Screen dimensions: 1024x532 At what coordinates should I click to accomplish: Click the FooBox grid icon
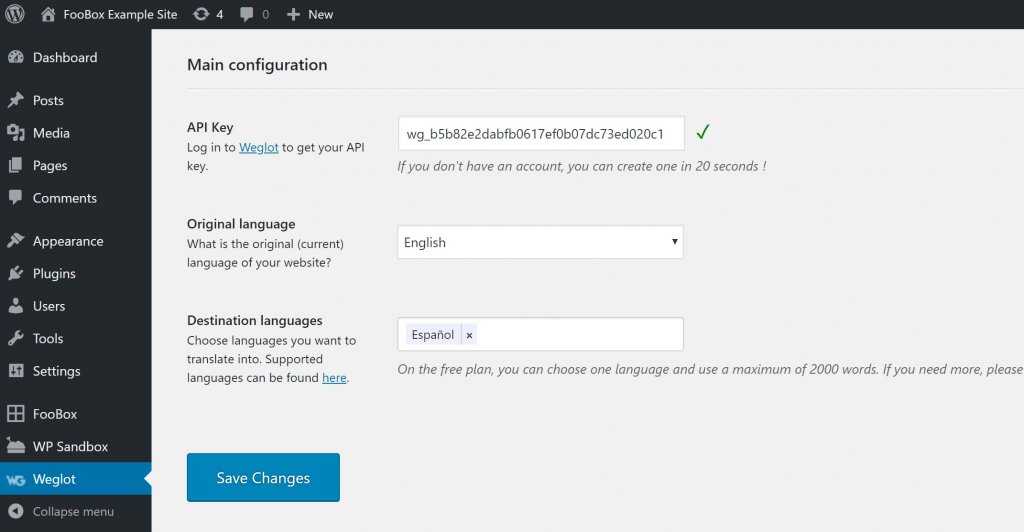tap(15, 414)
